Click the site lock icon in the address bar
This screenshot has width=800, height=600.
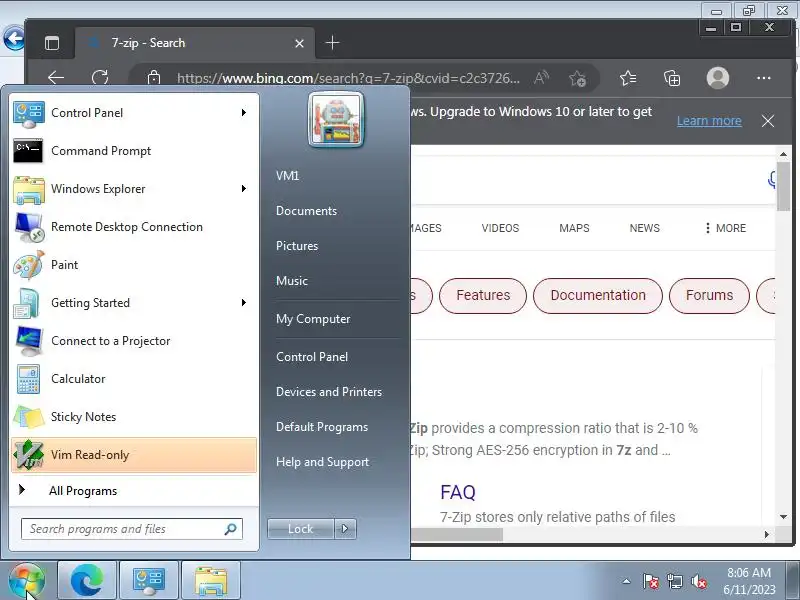(154, 78)
